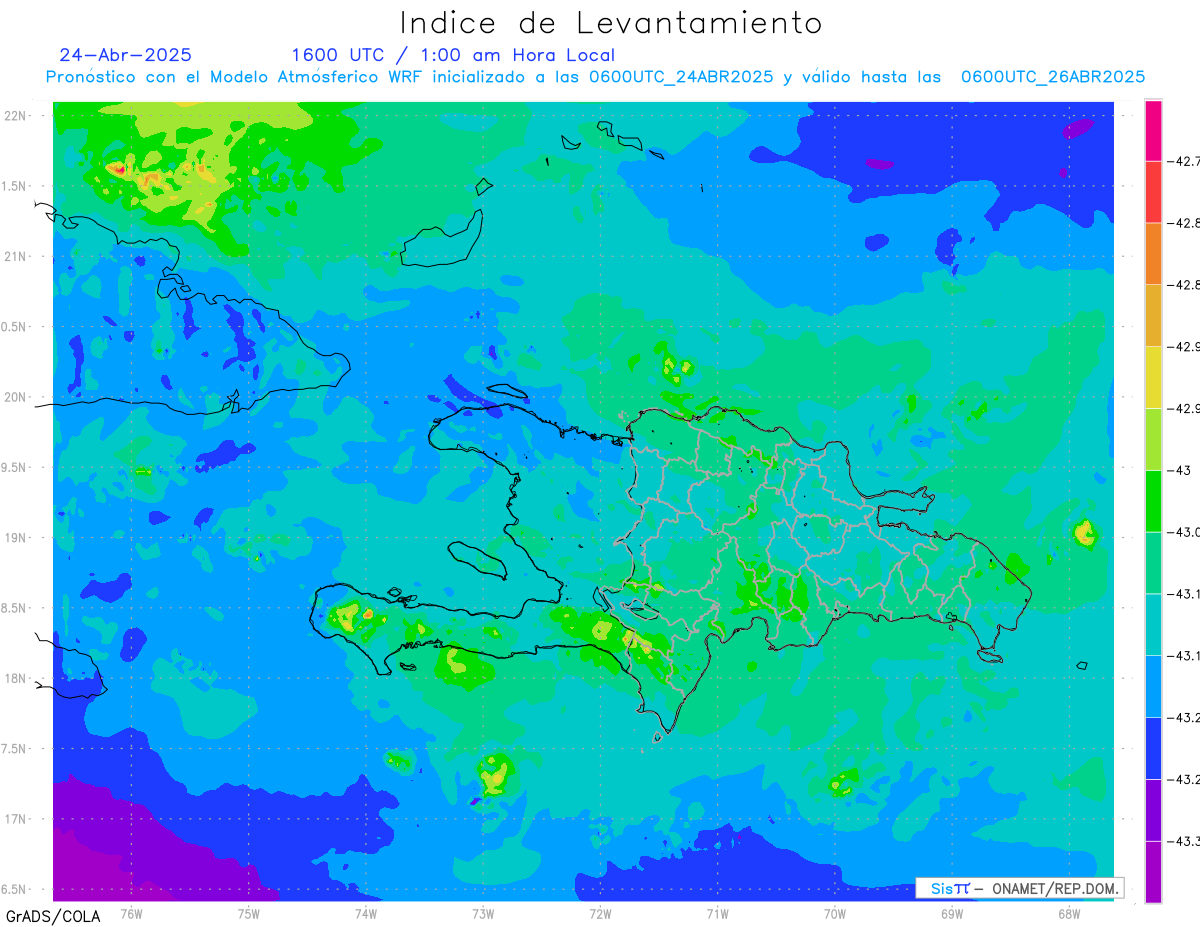Viewport: 1200px width, 927px height.
Task: Click the cyan legend swatch between -43.1 labels
Action: [1153, 624]
